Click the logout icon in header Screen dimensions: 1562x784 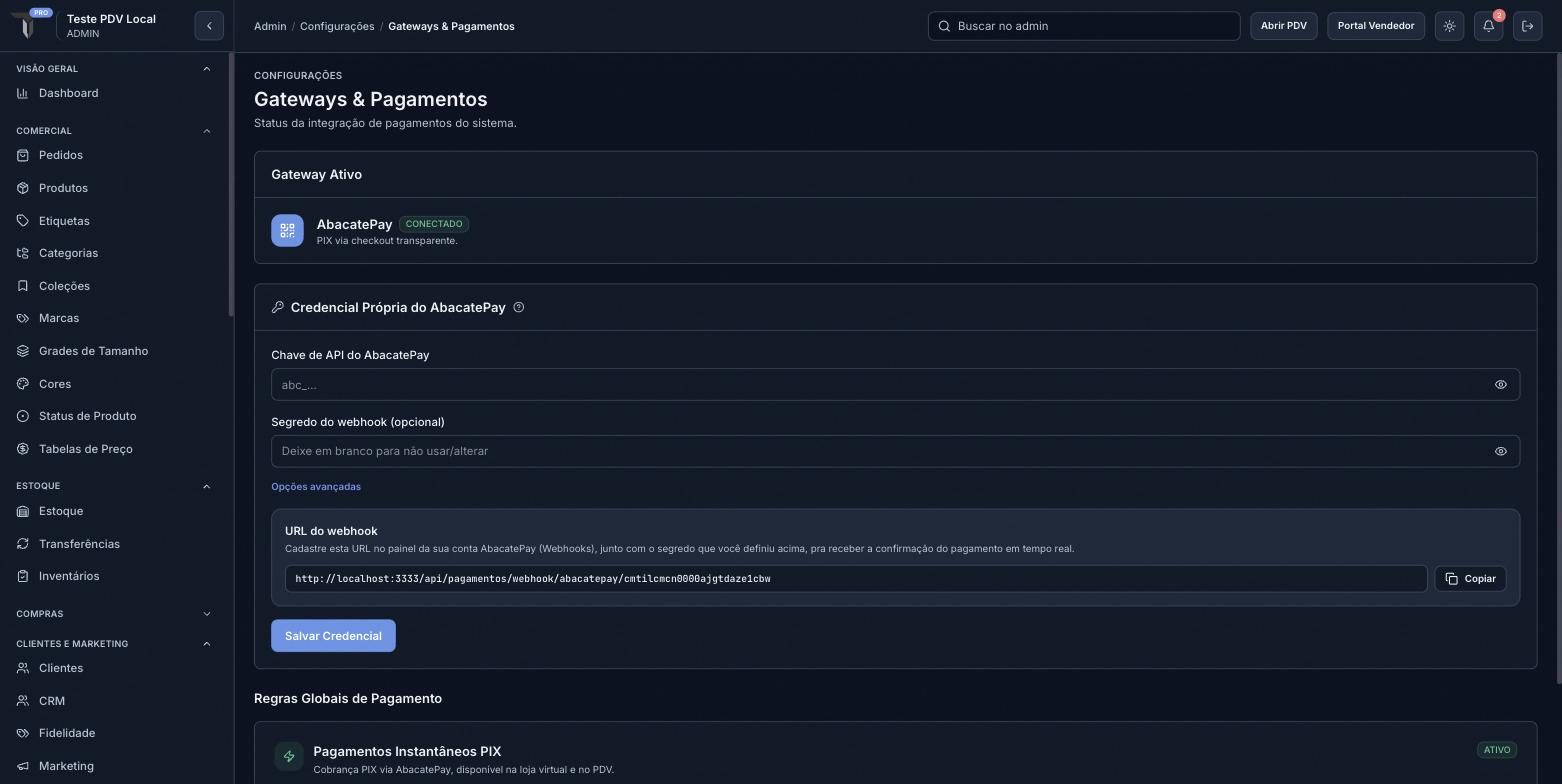1528,26
